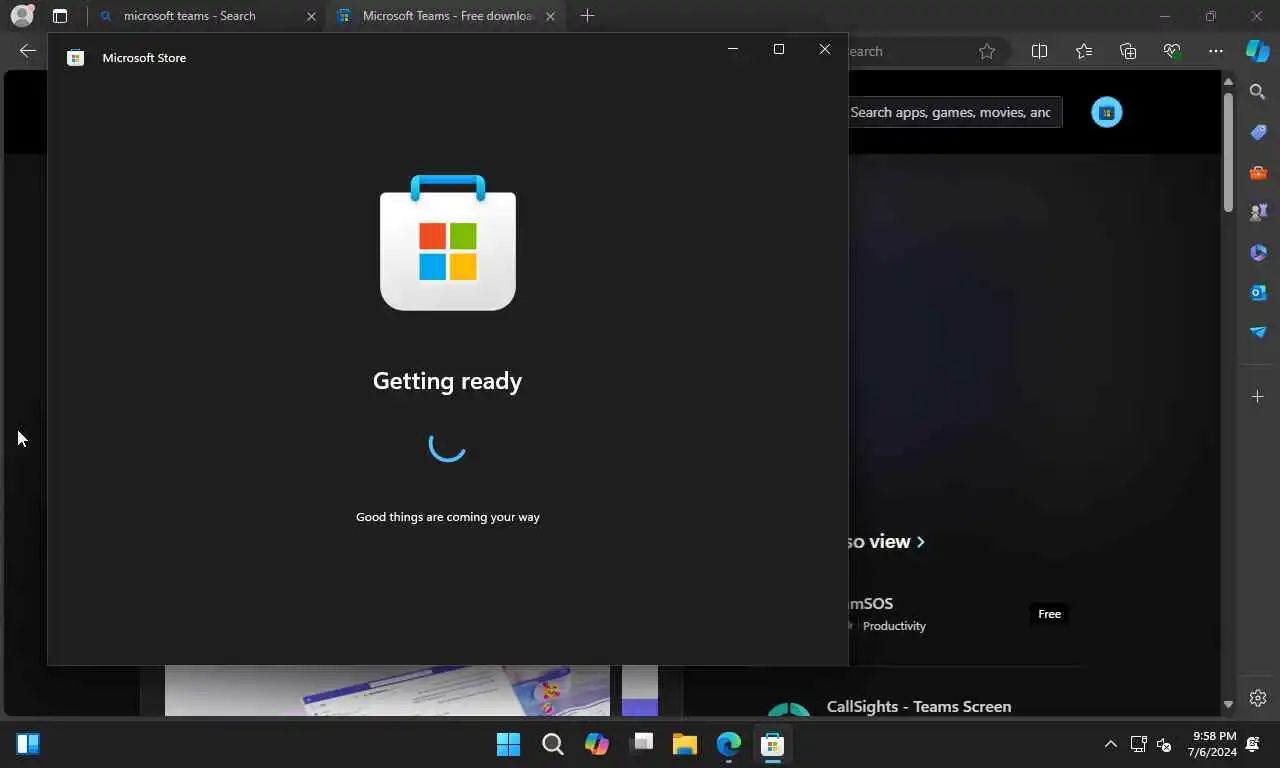Open the taskbar clock showing 9:58 PM
Image resolution: width=1280 pixels, height=768 pixels.
[1213, 744]
